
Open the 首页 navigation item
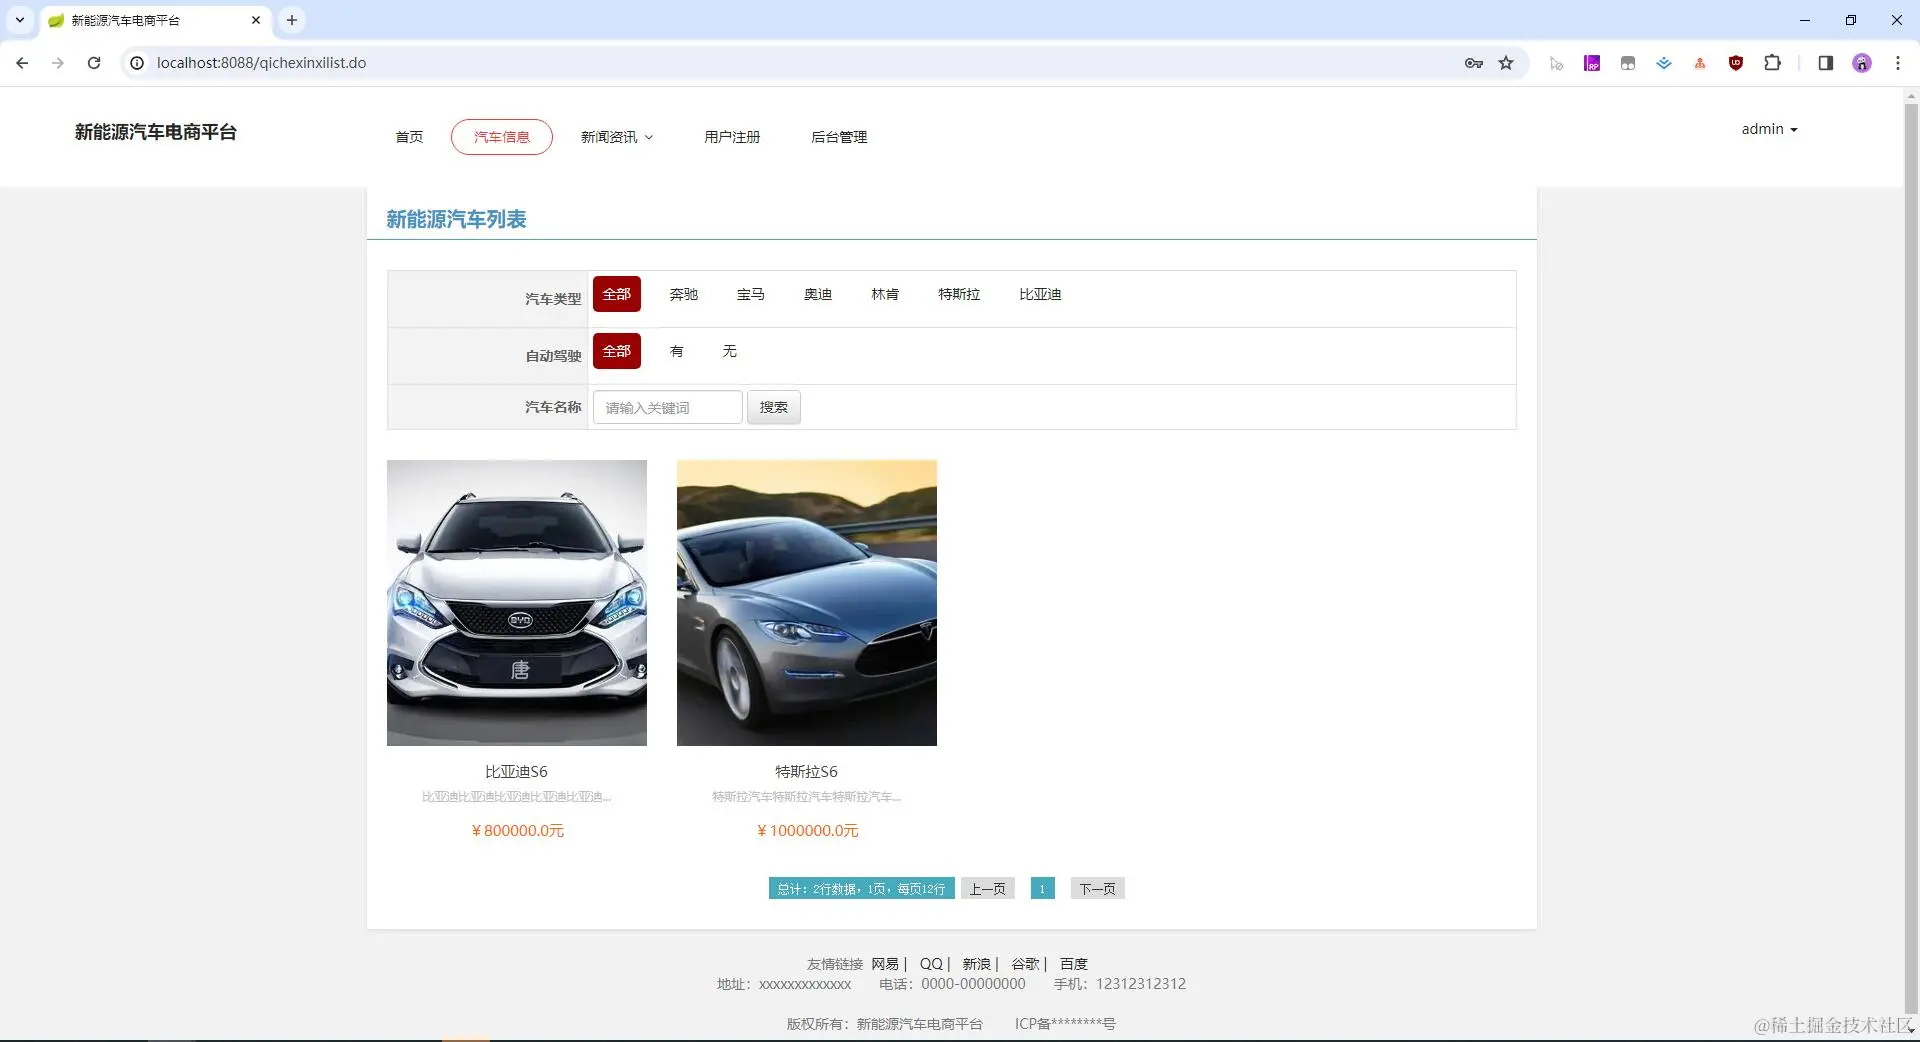tap(409, 137)
